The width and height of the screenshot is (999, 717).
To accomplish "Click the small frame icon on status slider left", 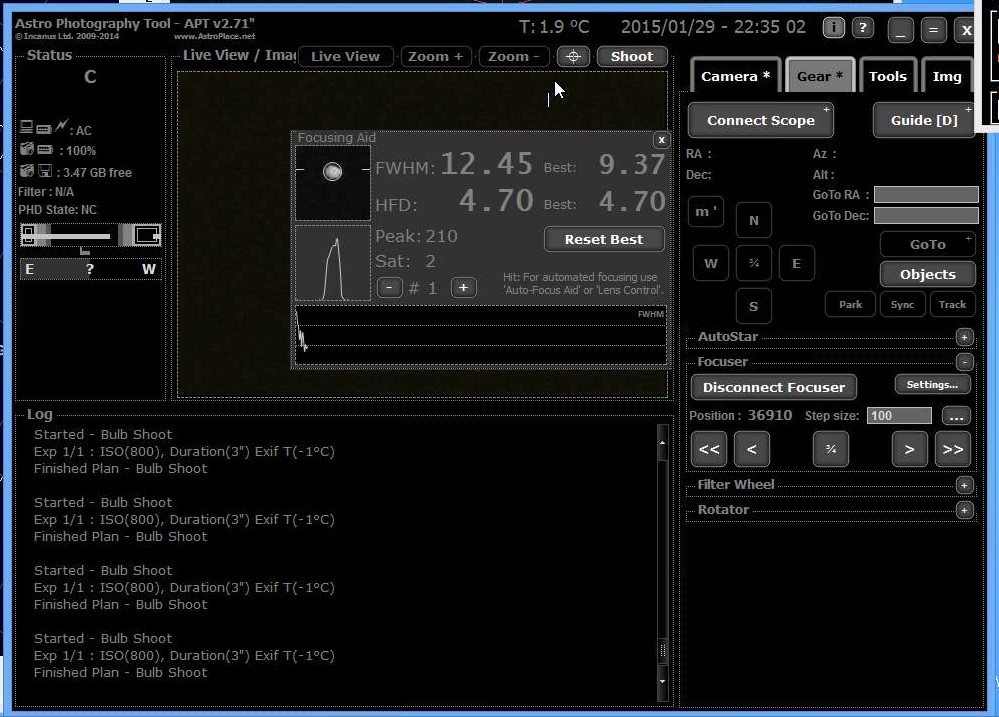I will click(x=28, y=235).
